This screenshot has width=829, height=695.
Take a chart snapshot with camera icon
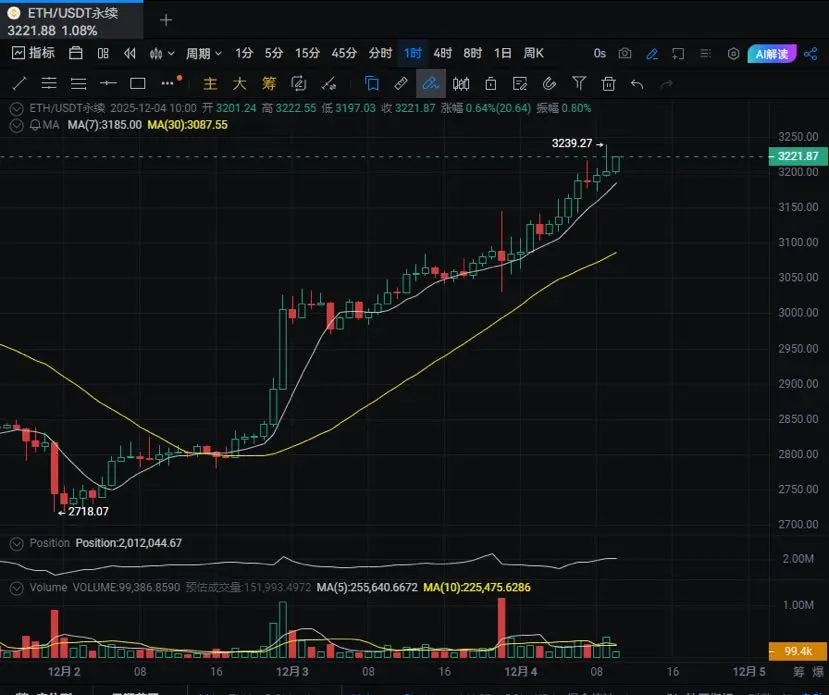pos(625,53)
